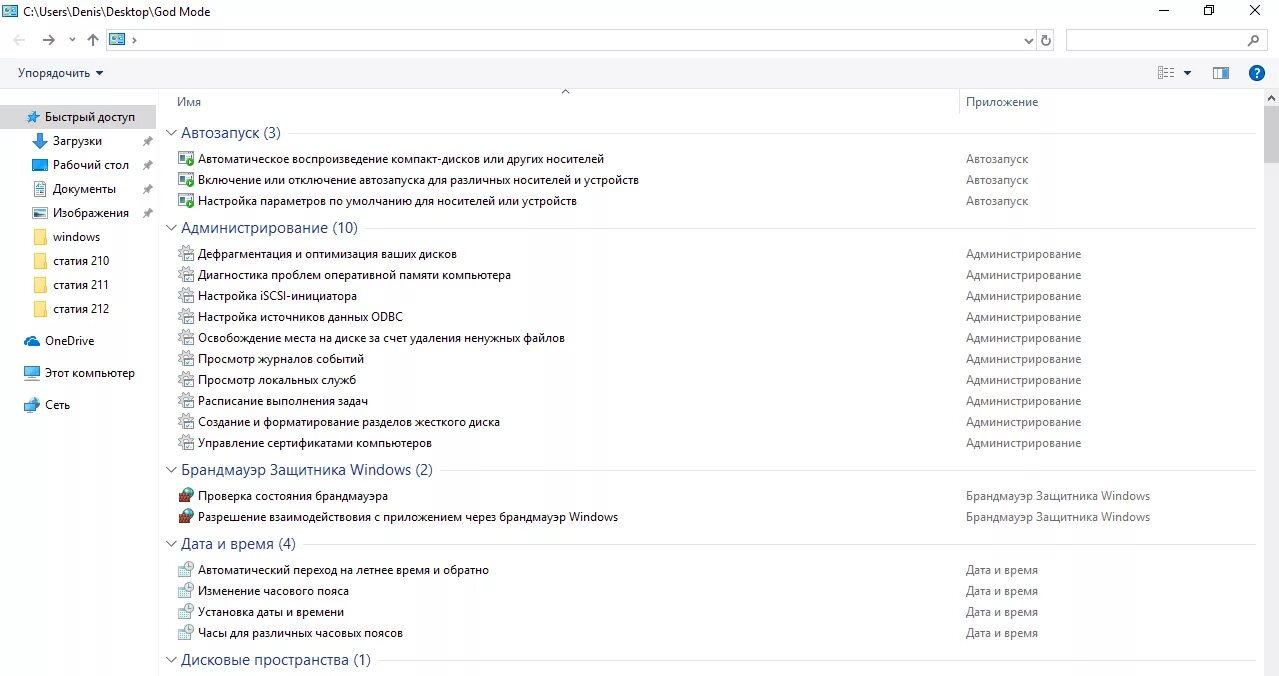The image size is (1279, 676).
Task: Open the view options dropdown arrow
Action: click(x=1188, y=73)
